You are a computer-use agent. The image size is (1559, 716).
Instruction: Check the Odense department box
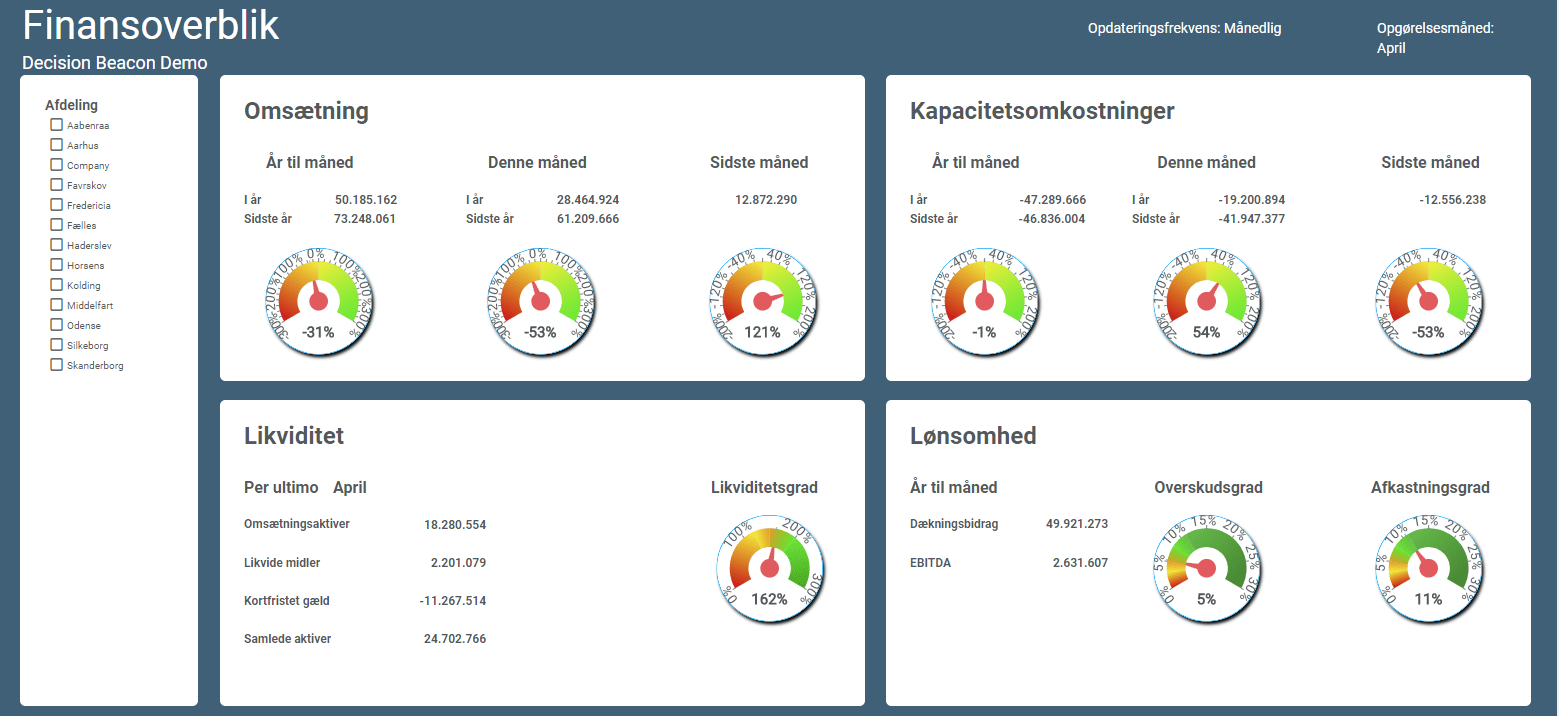click(57, 325)
